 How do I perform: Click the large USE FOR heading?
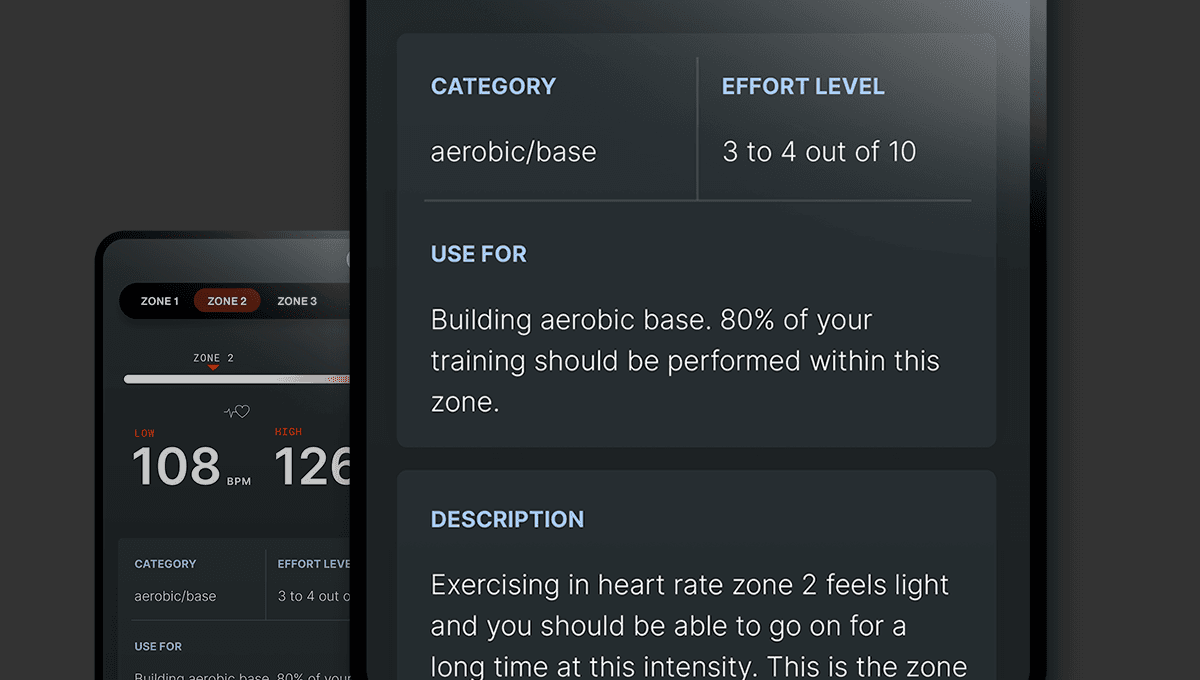click(x=478, y=254)
